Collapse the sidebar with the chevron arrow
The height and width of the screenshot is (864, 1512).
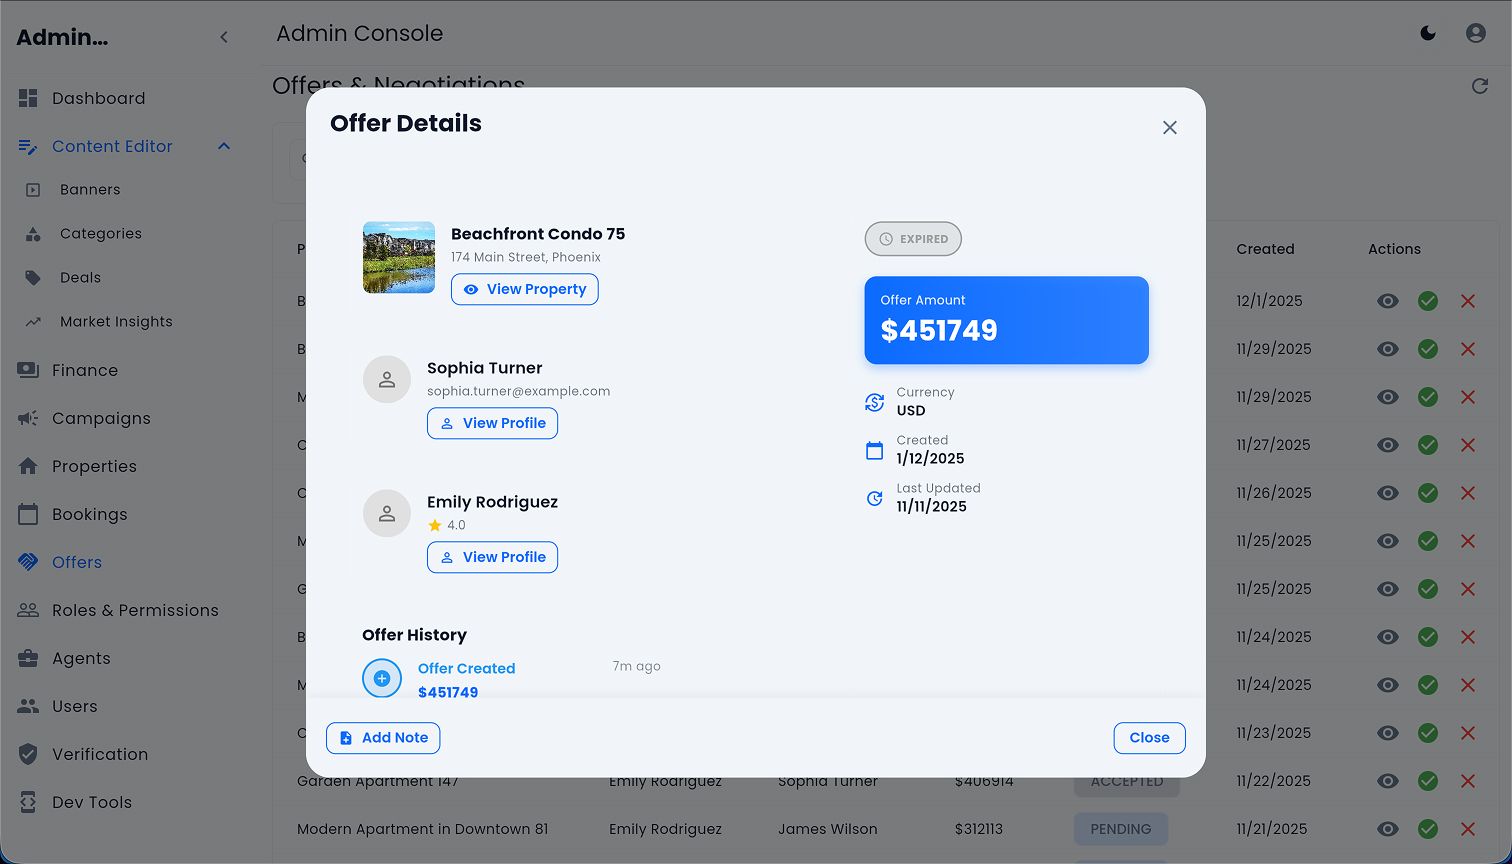(224, 37)
